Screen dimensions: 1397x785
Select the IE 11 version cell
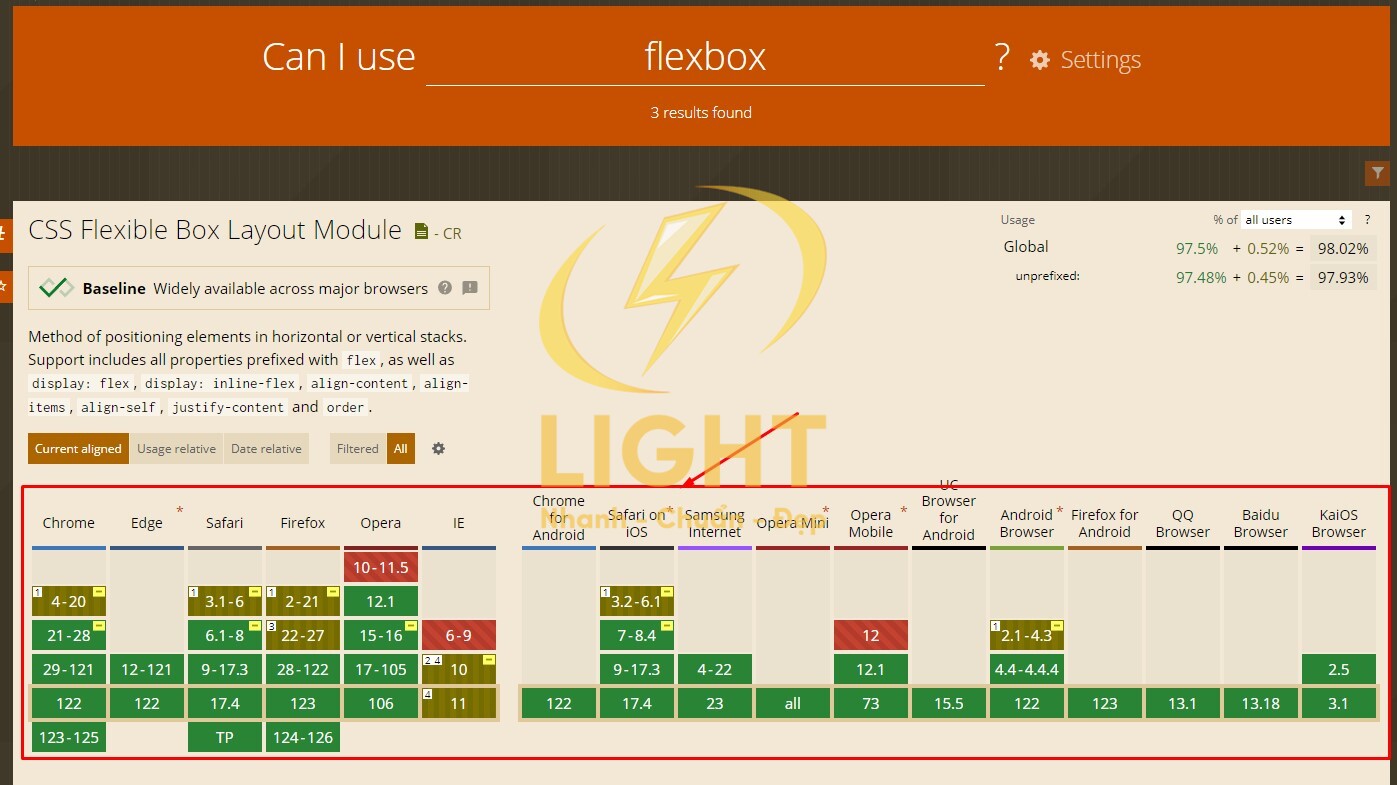[x=459, y=703]
